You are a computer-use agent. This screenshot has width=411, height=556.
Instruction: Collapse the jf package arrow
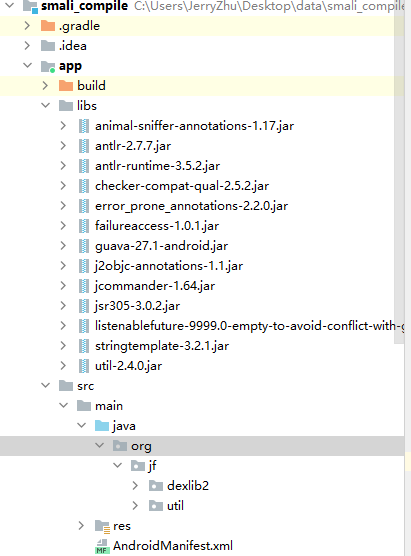(117, 465)
